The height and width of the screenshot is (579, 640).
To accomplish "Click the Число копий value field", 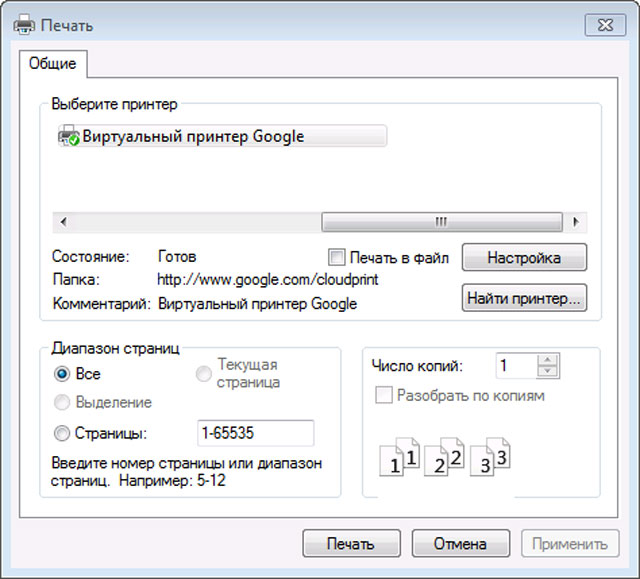I will (x=516, y=366).
